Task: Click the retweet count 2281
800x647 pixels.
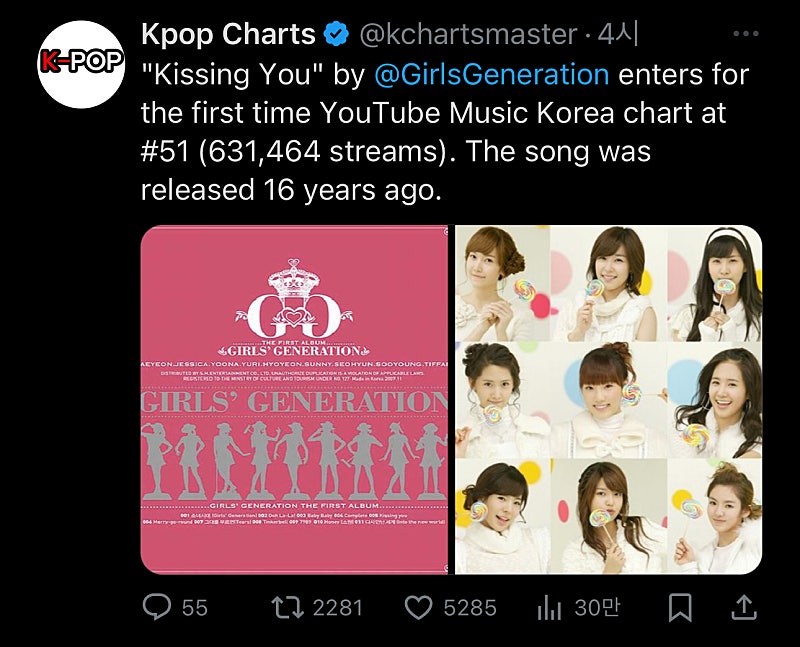Action: tap(337, 607)
